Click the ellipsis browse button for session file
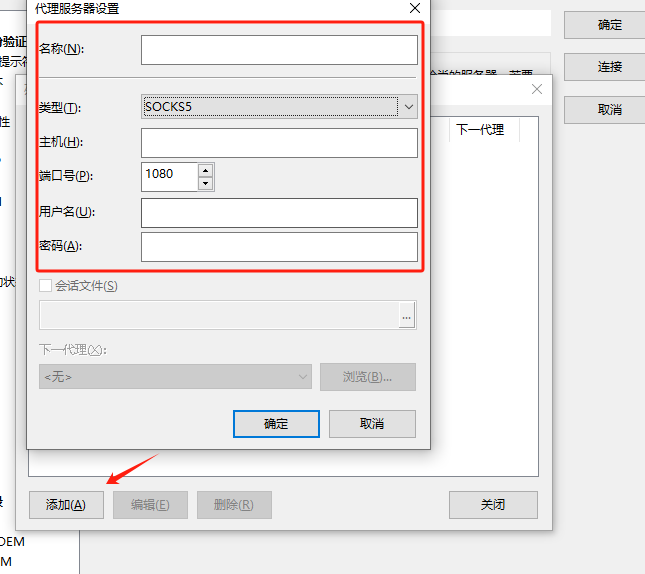This screenshot has height=574, width=645. click(x=406, y=316)
